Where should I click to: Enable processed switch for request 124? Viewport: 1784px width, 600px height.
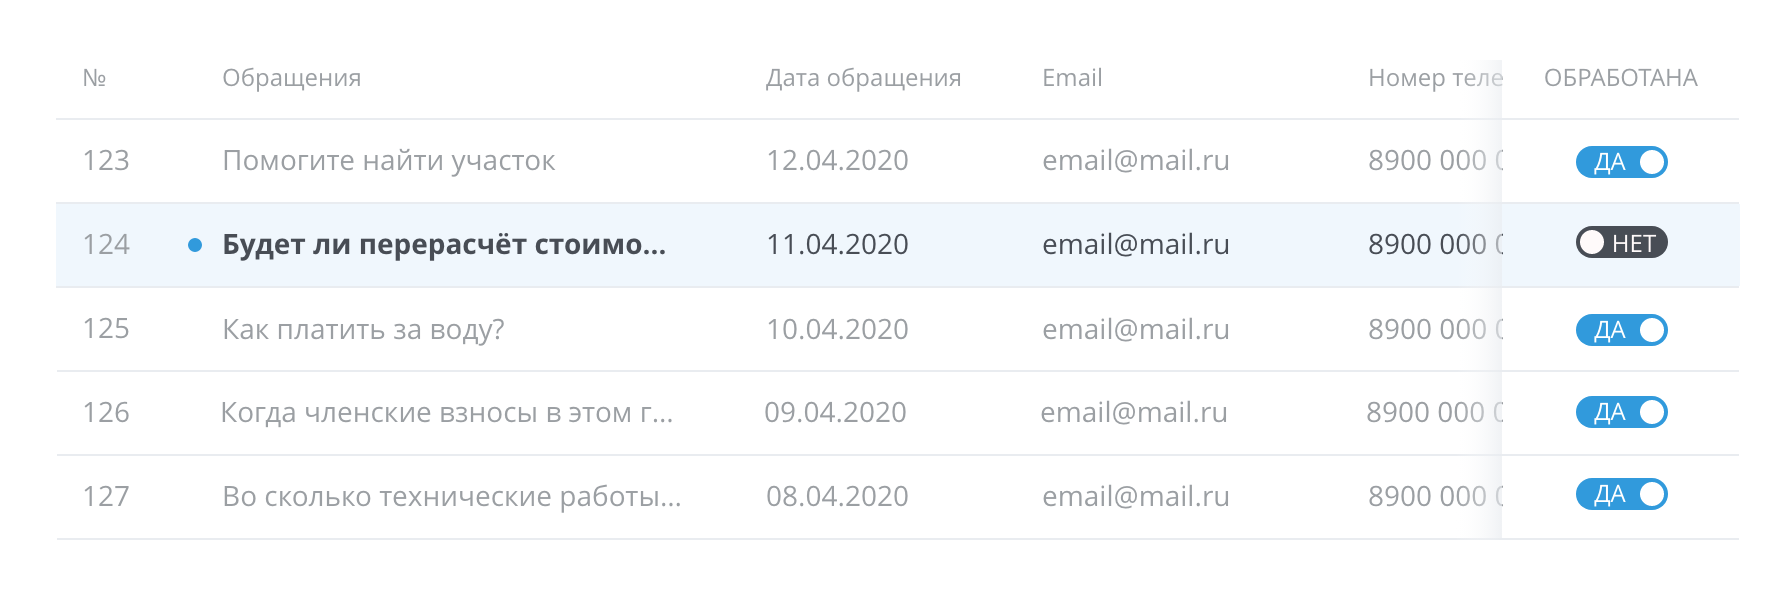click(1621, 243)
